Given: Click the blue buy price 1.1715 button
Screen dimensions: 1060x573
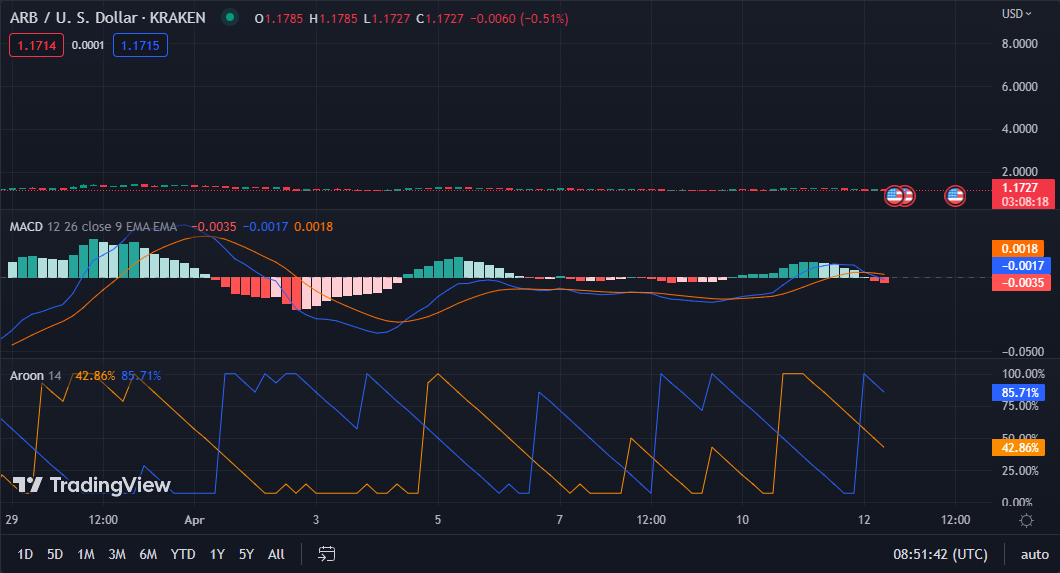Looking at the screenshot, I should point(140,45).
